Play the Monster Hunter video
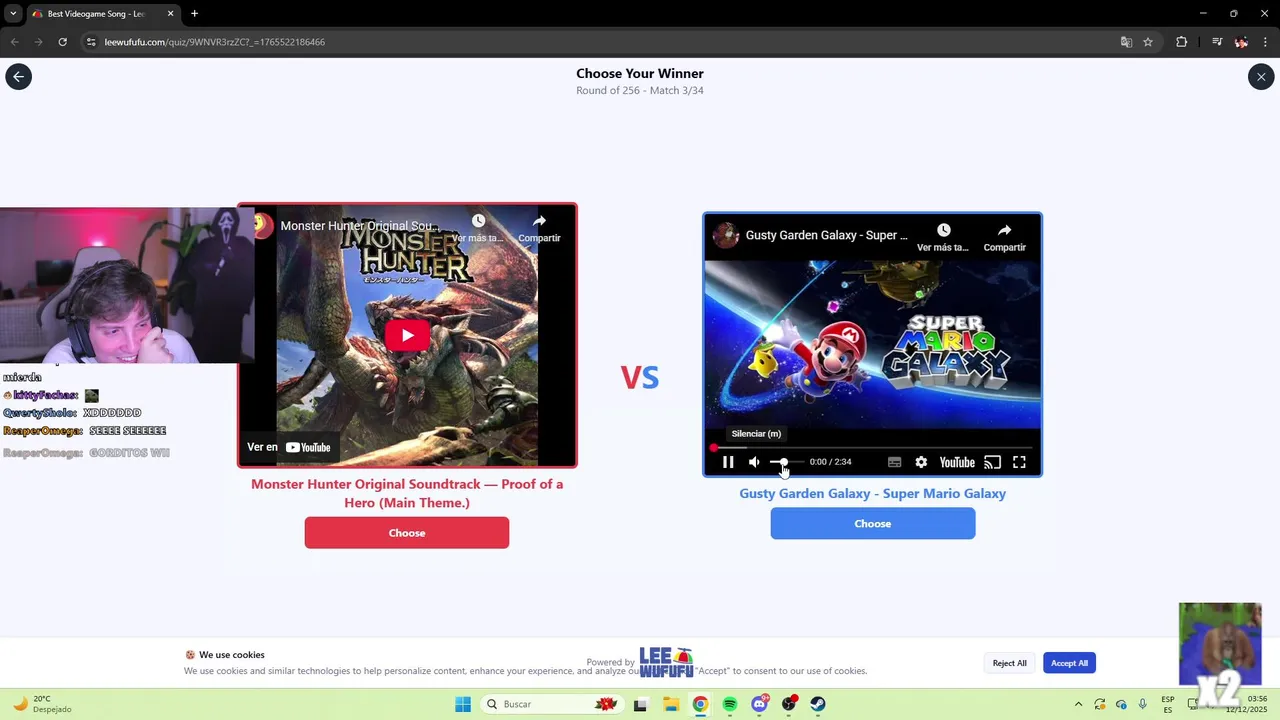 point(407,335)
